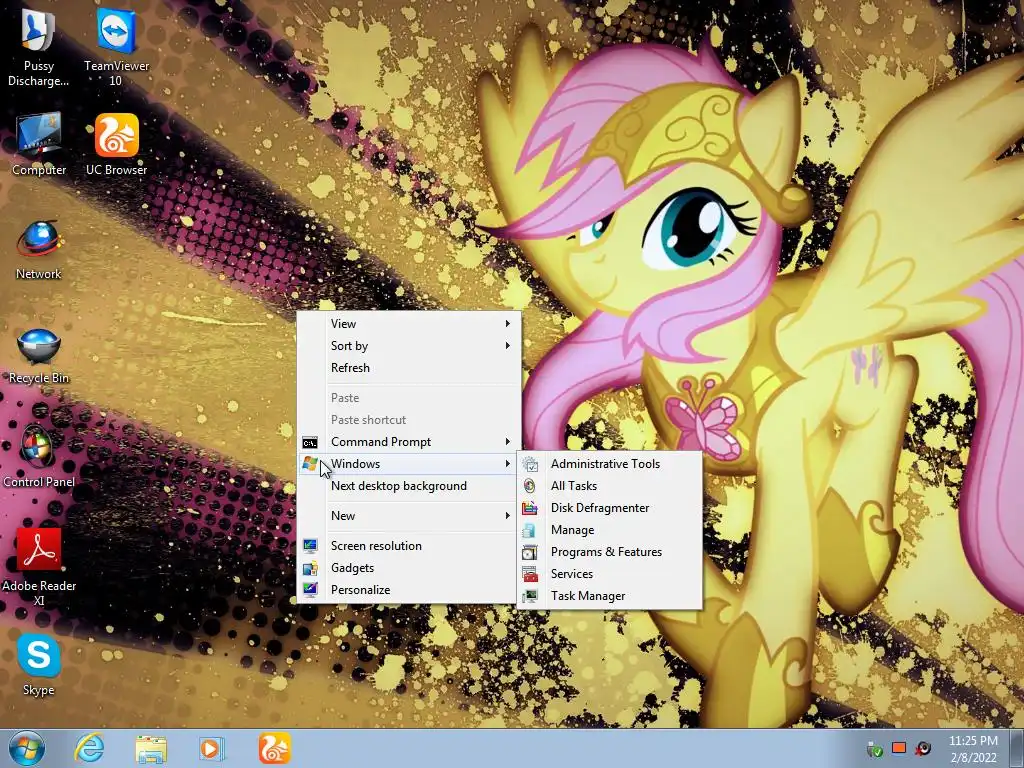Expand the New submenu arrow
Viewport: 1024px width, 768px height.
pyautogui.click(x=507, y=516)
